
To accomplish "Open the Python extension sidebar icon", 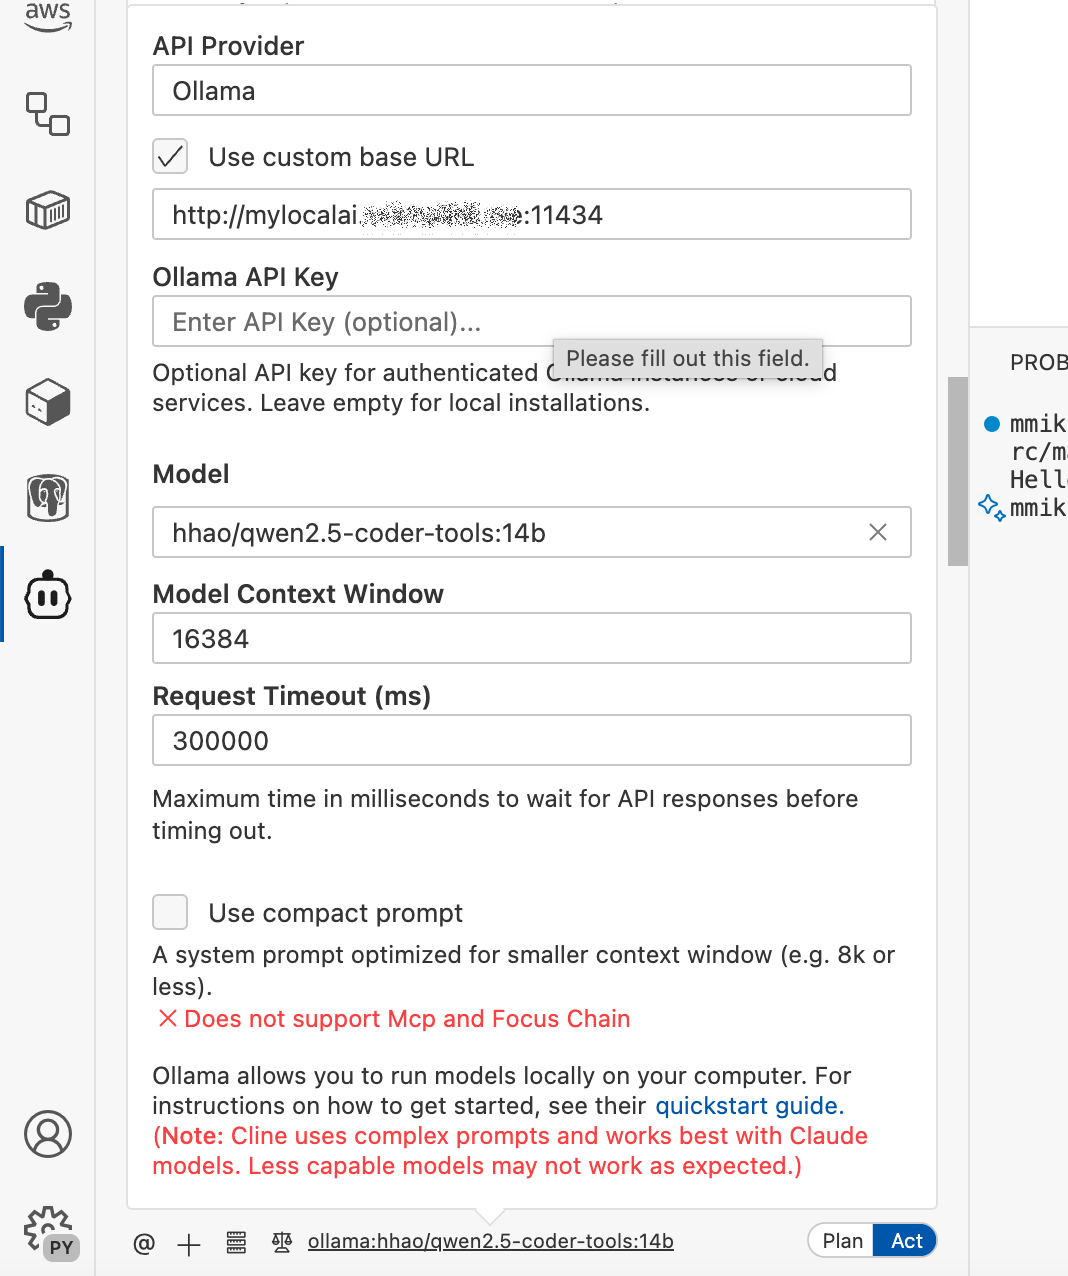I will pos(48,306).
